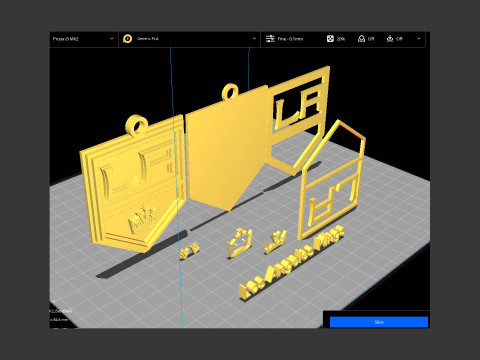Select the house-shaped LA outline model
Screen dimensions: 480x360
(x=332, y=182)
